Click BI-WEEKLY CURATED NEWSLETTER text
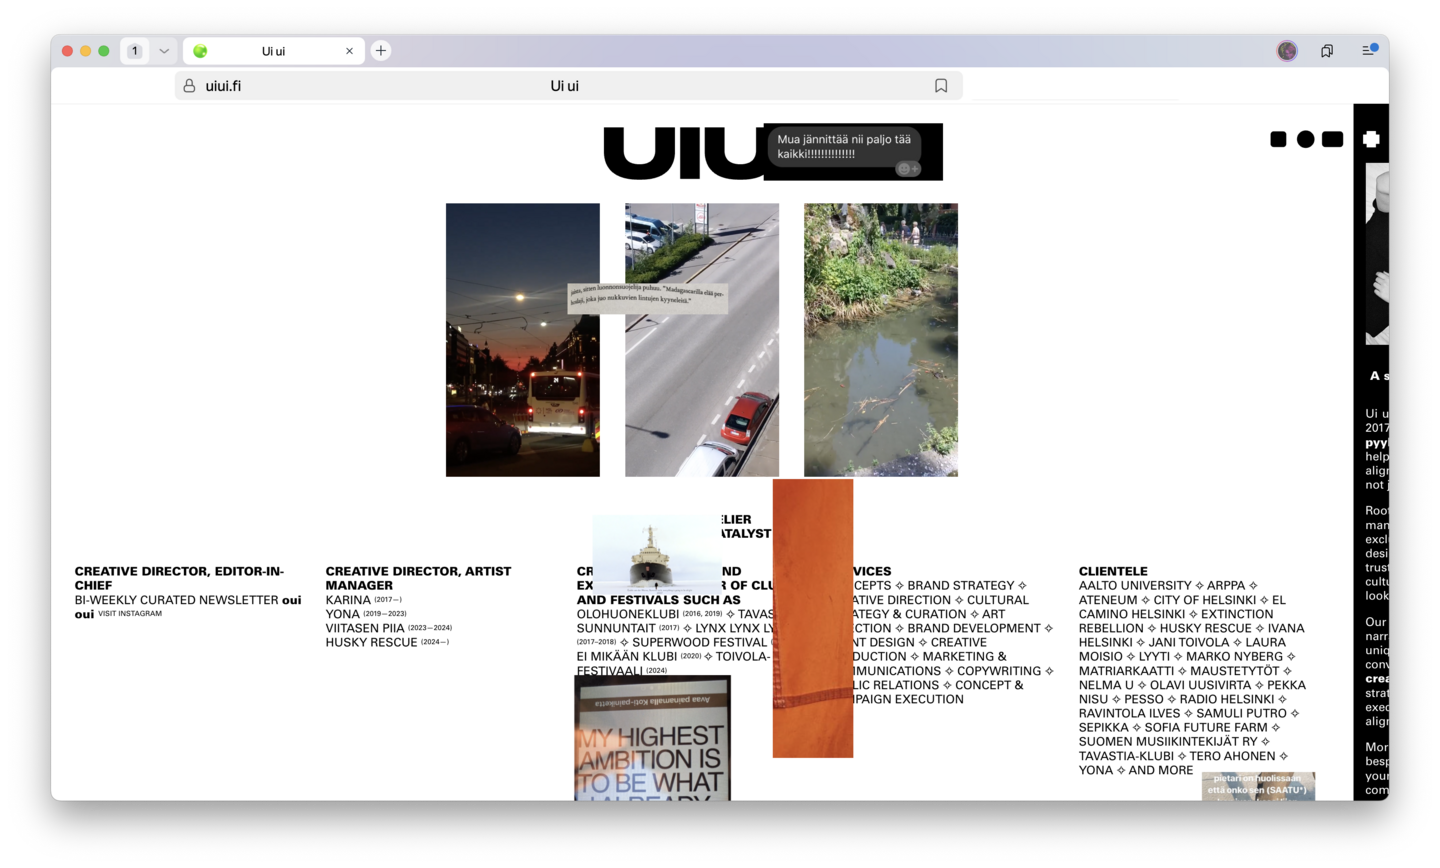Image resolution: width=1440 pixels, height=868 pixels. [176, 600]
